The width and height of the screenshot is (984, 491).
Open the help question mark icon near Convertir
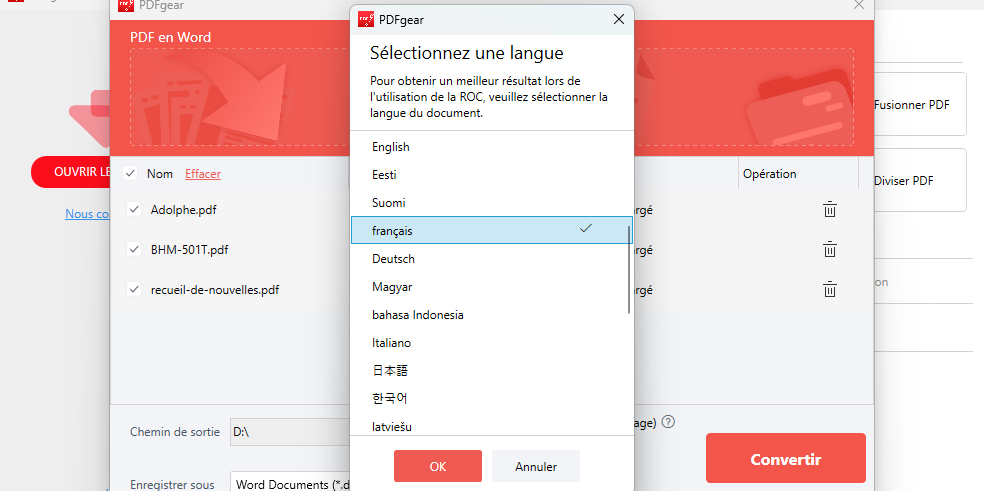coord(668,423)
